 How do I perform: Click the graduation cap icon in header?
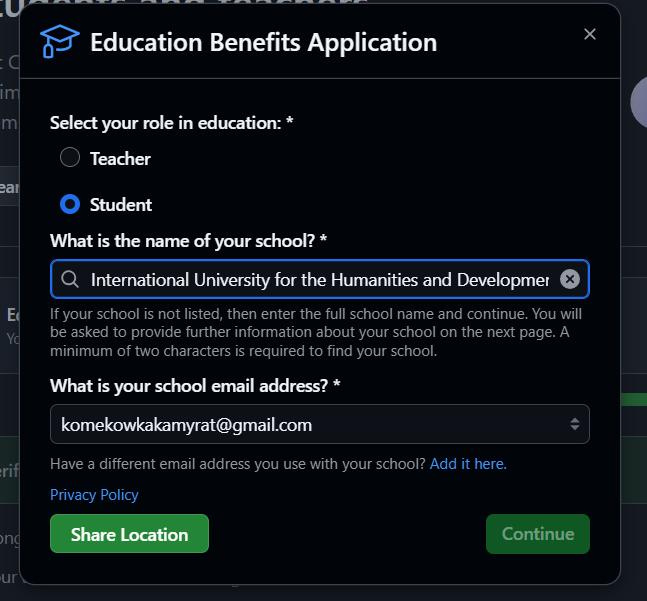click(59, 42)
